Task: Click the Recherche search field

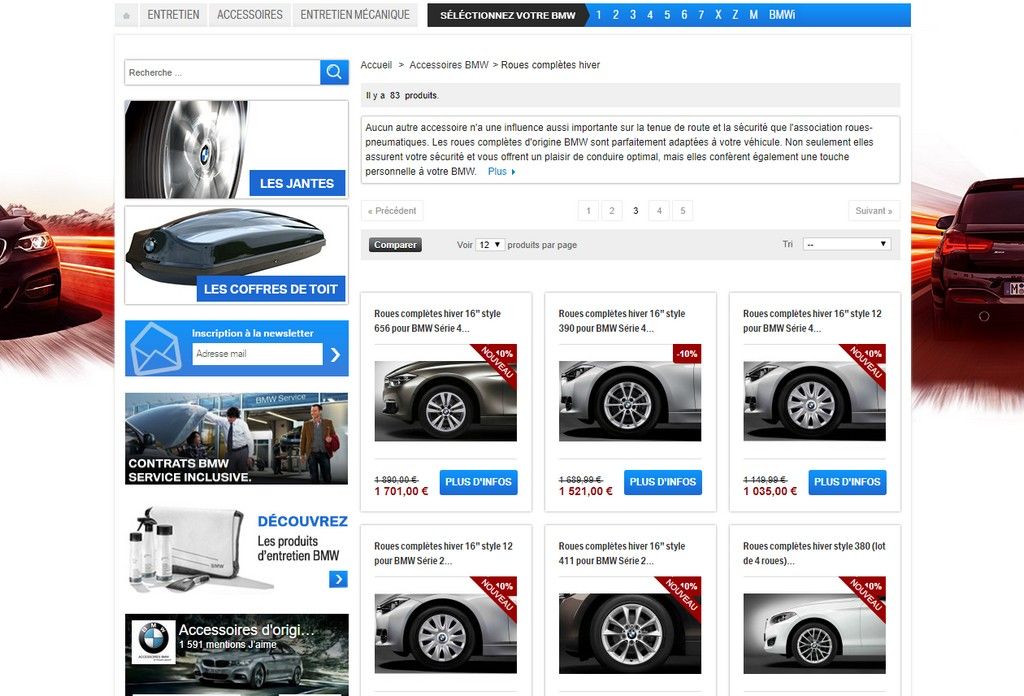Action: click(x=222, y=72)
